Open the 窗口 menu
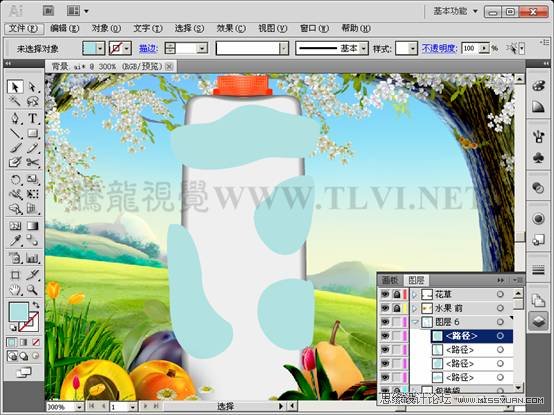 314,28
